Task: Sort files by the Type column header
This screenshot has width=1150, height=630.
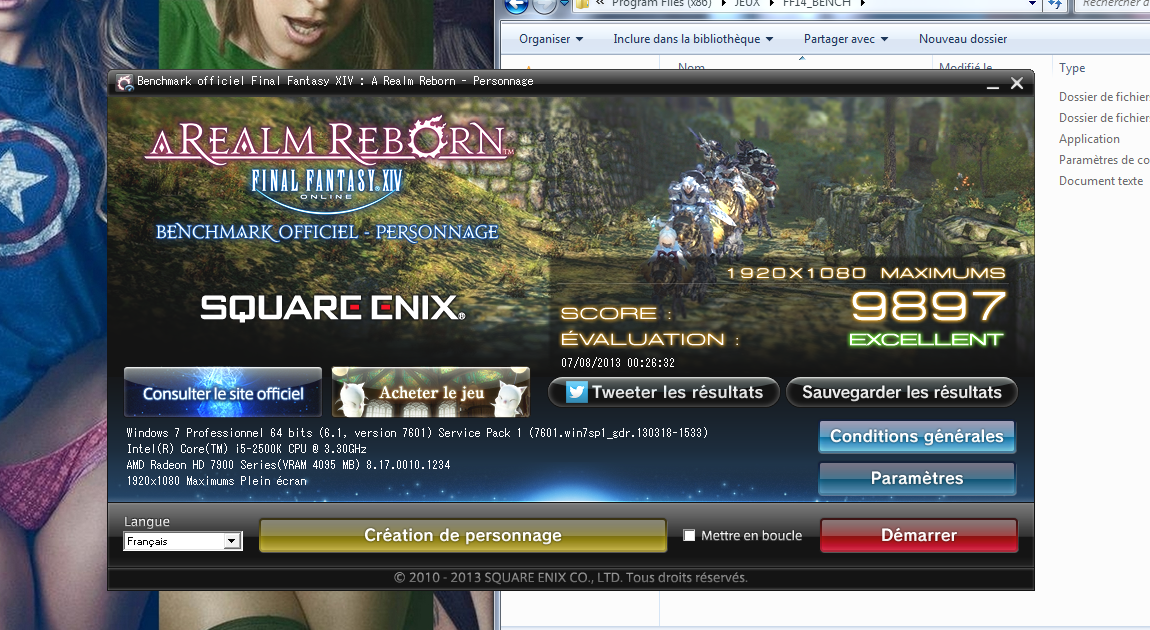Action: click(1072, 68)
